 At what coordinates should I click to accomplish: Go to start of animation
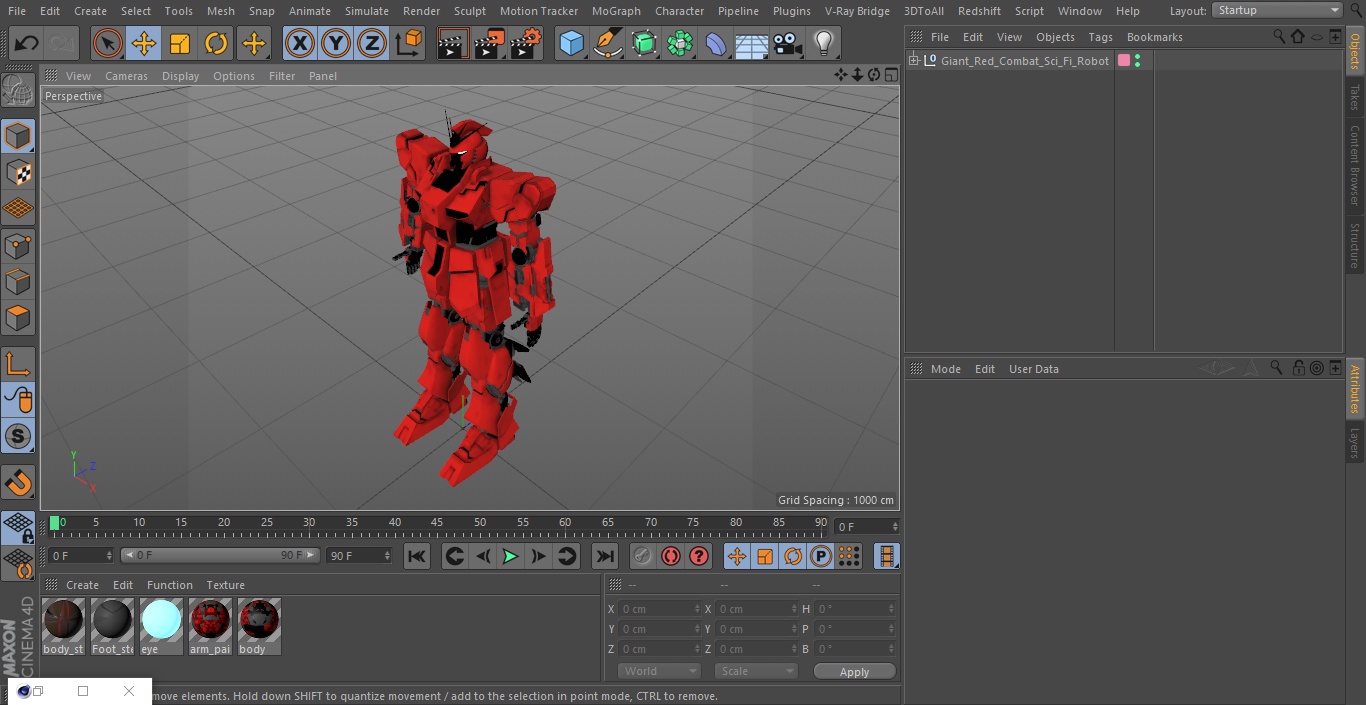point(417,556)
